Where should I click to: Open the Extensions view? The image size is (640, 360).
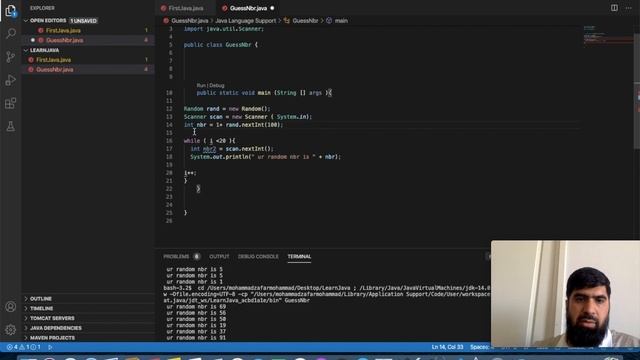click(11, 103)
